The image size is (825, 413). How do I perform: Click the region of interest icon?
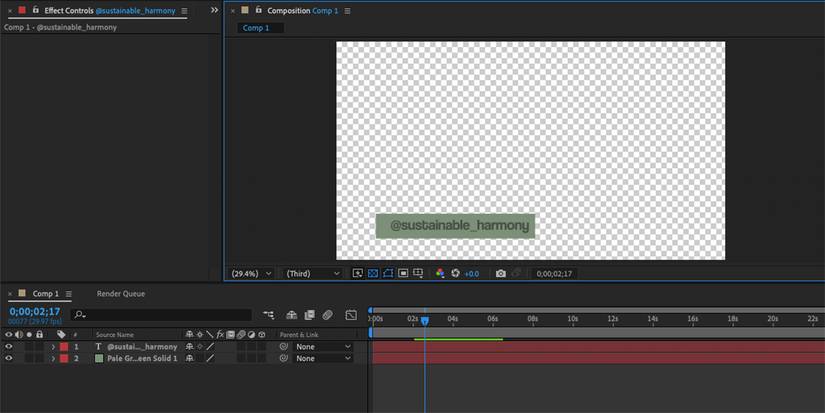tap(403, 274)
